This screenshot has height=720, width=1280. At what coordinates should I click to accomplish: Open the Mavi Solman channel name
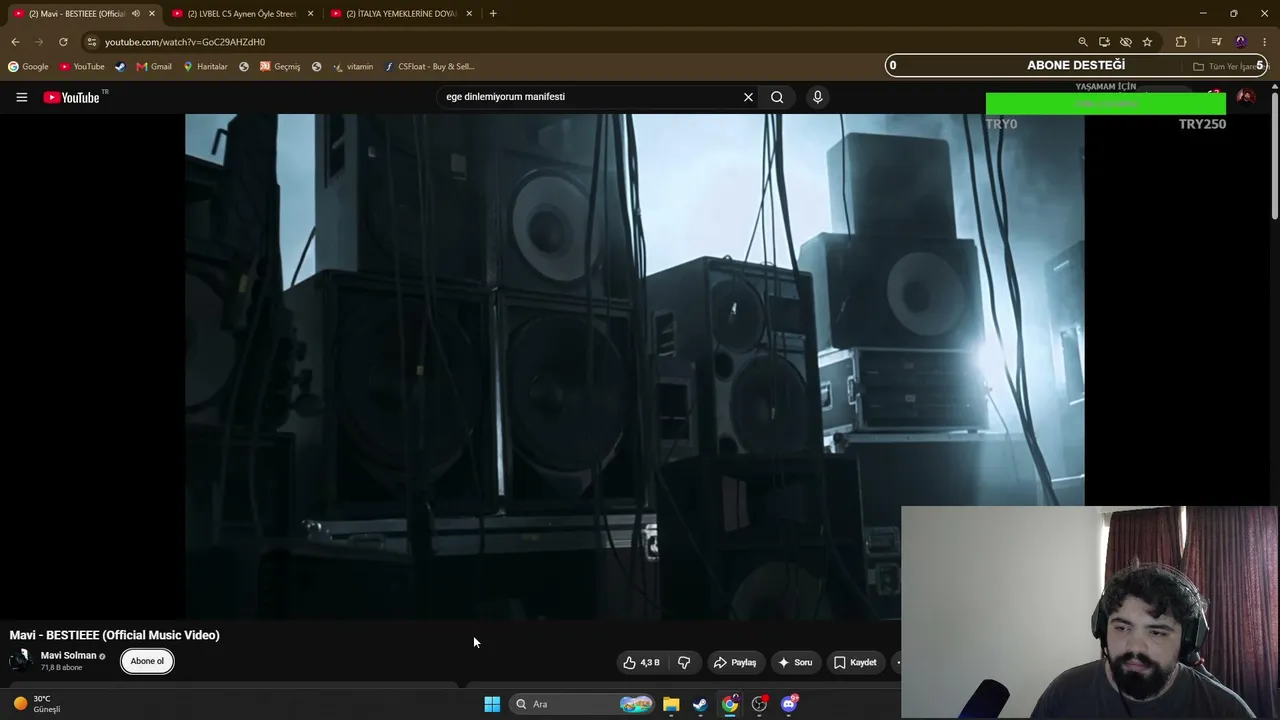68,655
